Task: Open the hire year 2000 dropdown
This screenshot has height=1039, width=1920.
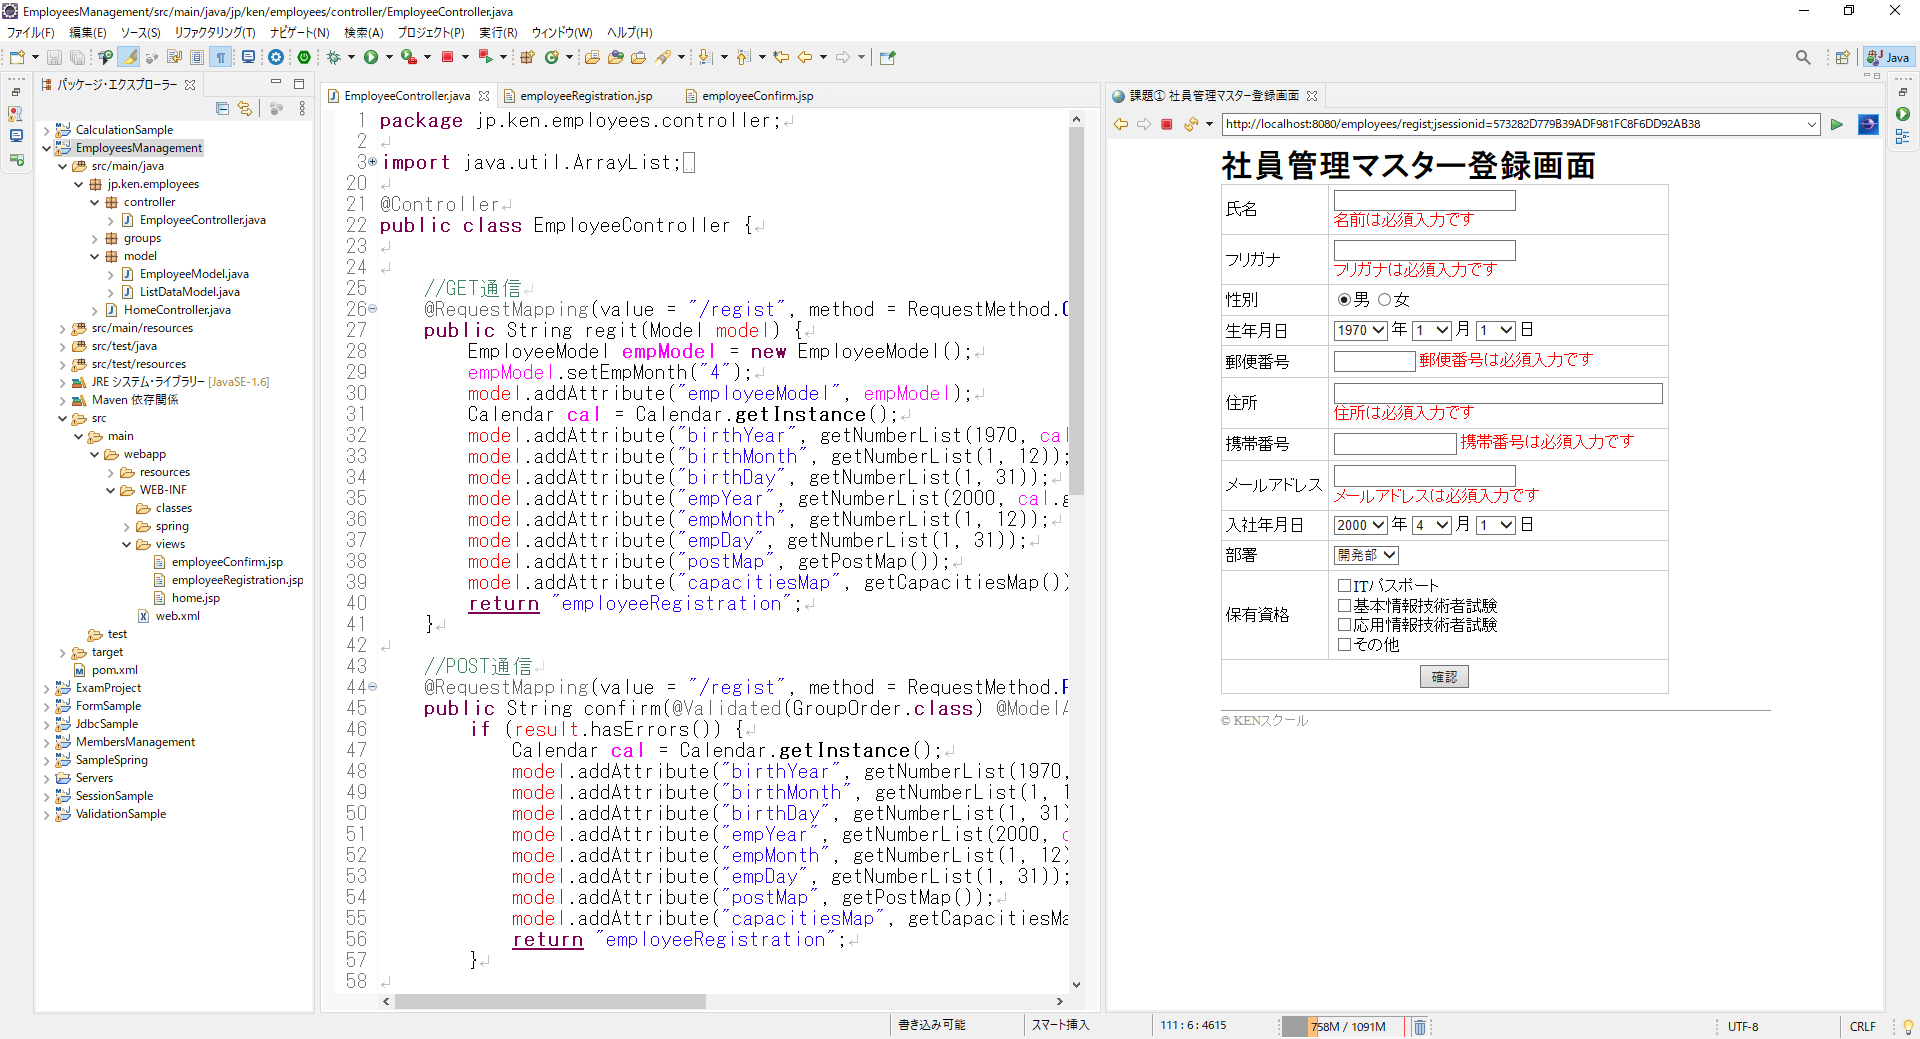Action: click(x=1360, y=525)
